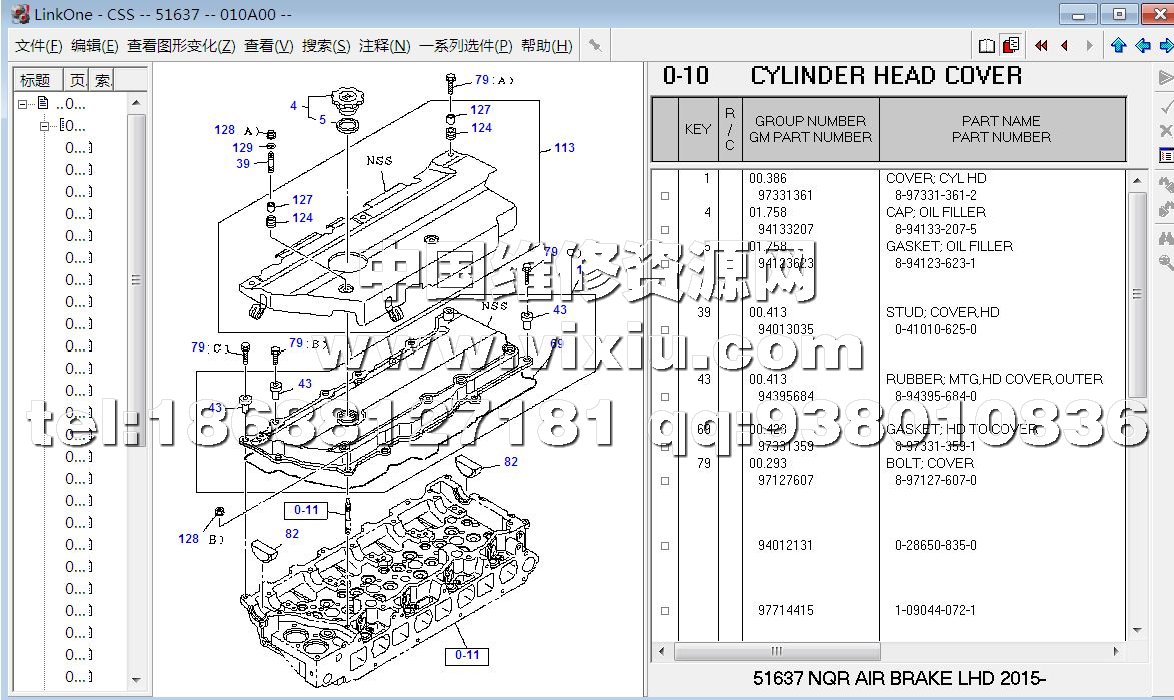Open the 搜索(S) menu

pyautogui.click(x=326, y=46)
